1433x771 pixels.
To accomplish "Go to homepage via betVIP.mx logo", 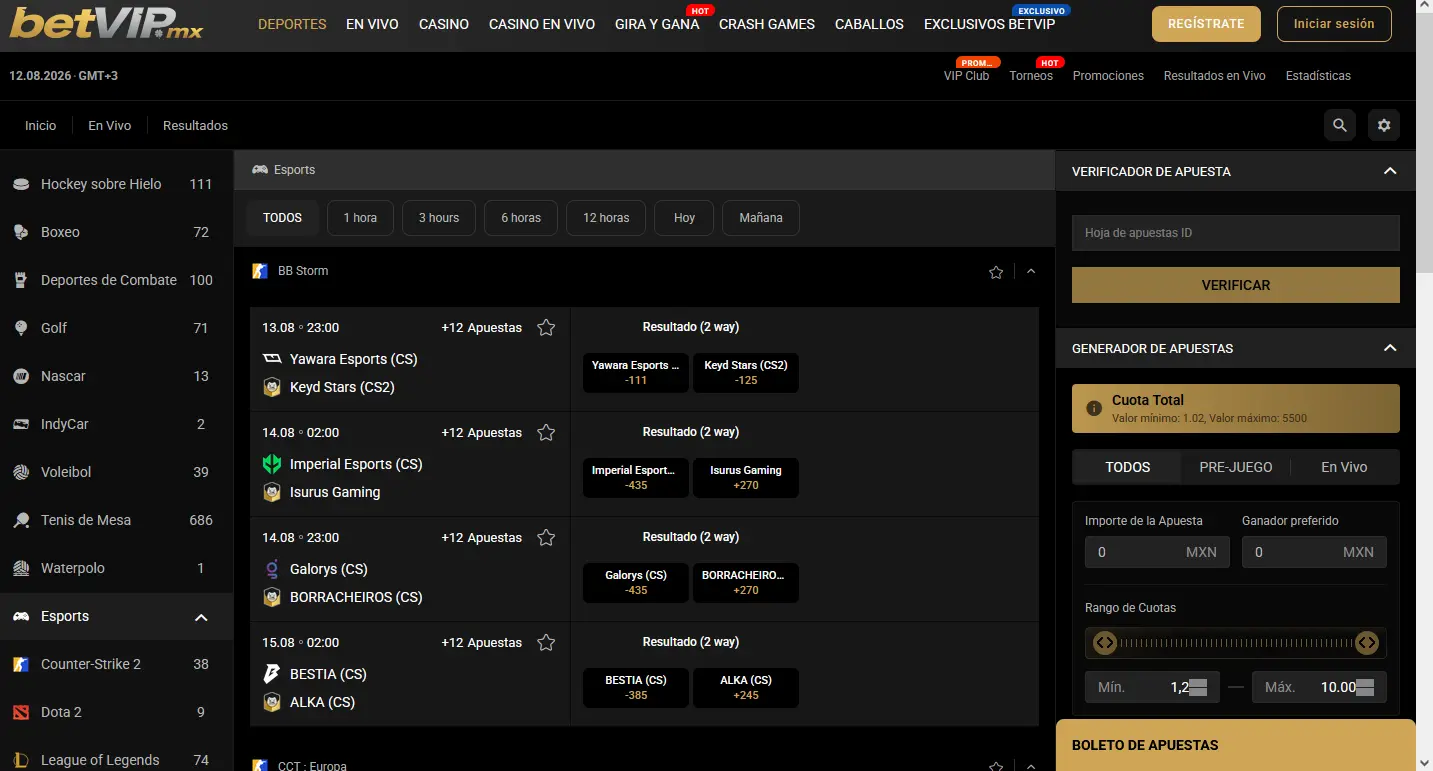I will pos(106,24).
